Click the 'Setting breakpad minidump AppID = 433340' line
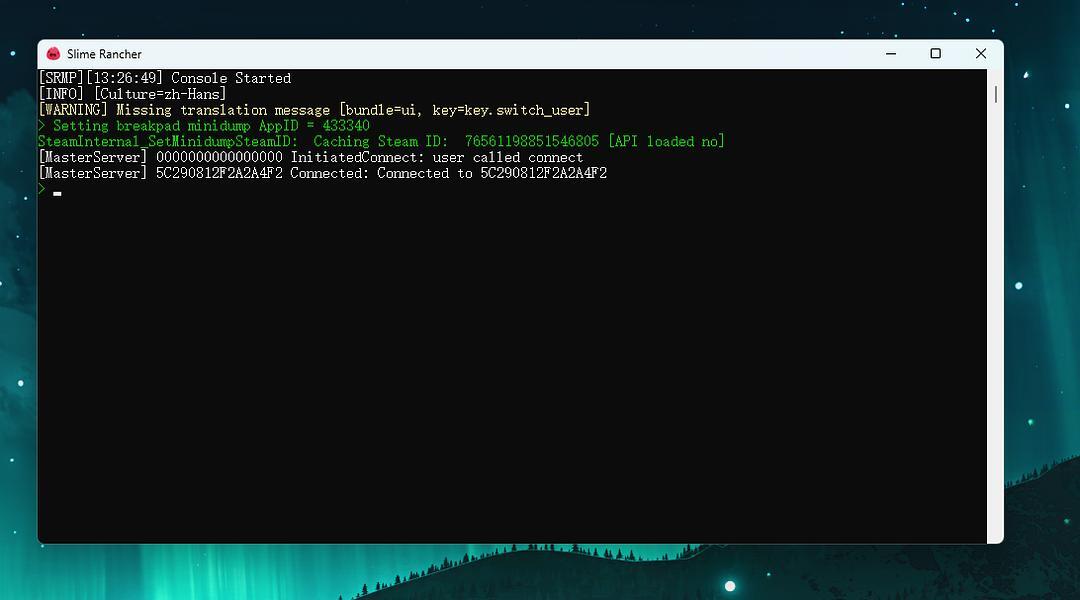Image resolution: width=1080 pixels, height=600 pixels. [204, 125]
